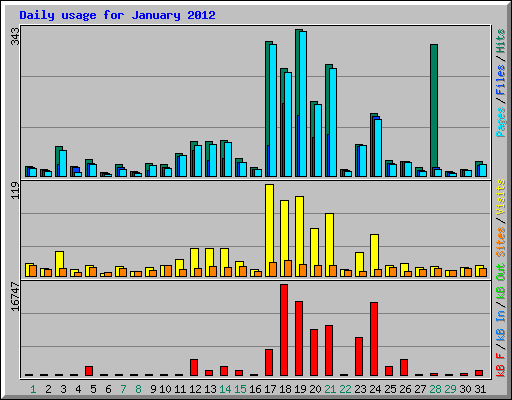Click the kB F legend label
Image resolution: width=512 pixels, height=400 pixels.
pyautogui.click(x=501, y=364)
